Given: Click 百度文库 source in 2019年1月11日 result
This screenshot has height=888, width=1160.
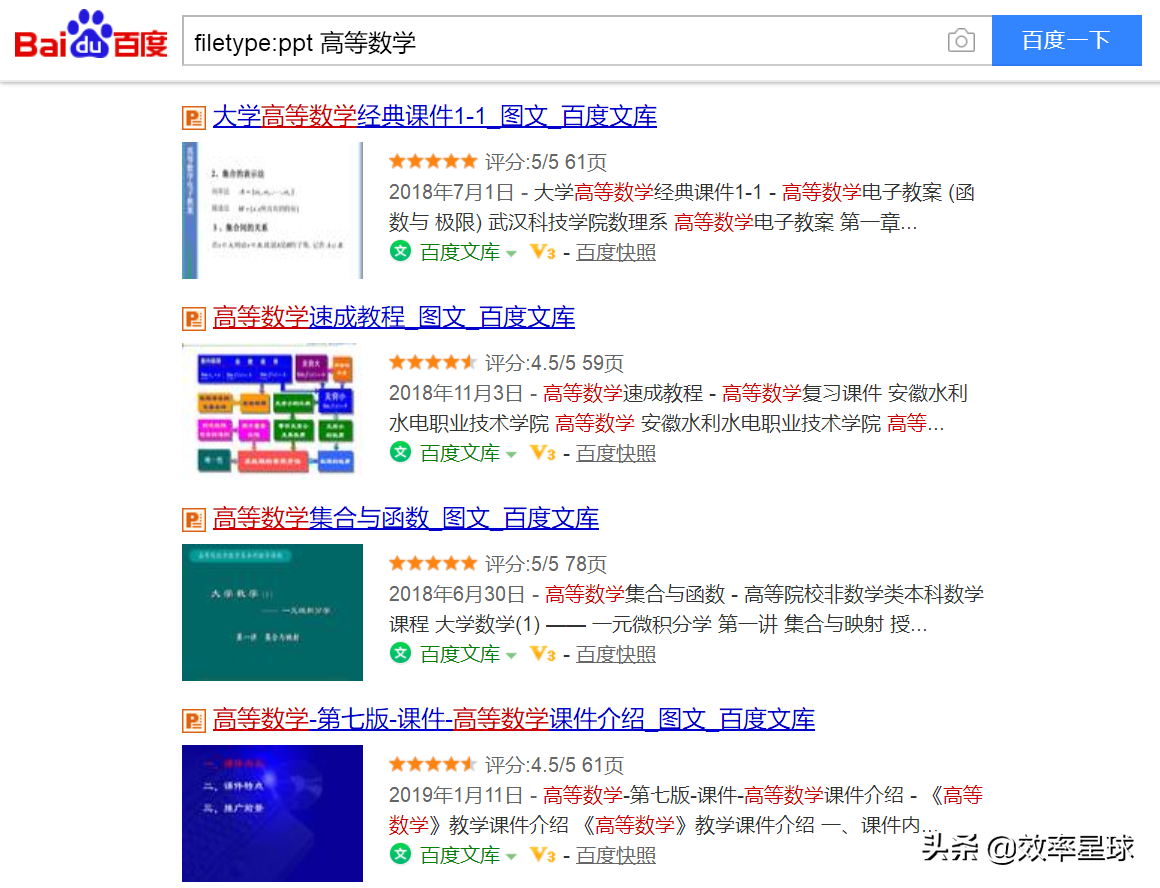Looking at the screenshot, I should pos(460,855).
